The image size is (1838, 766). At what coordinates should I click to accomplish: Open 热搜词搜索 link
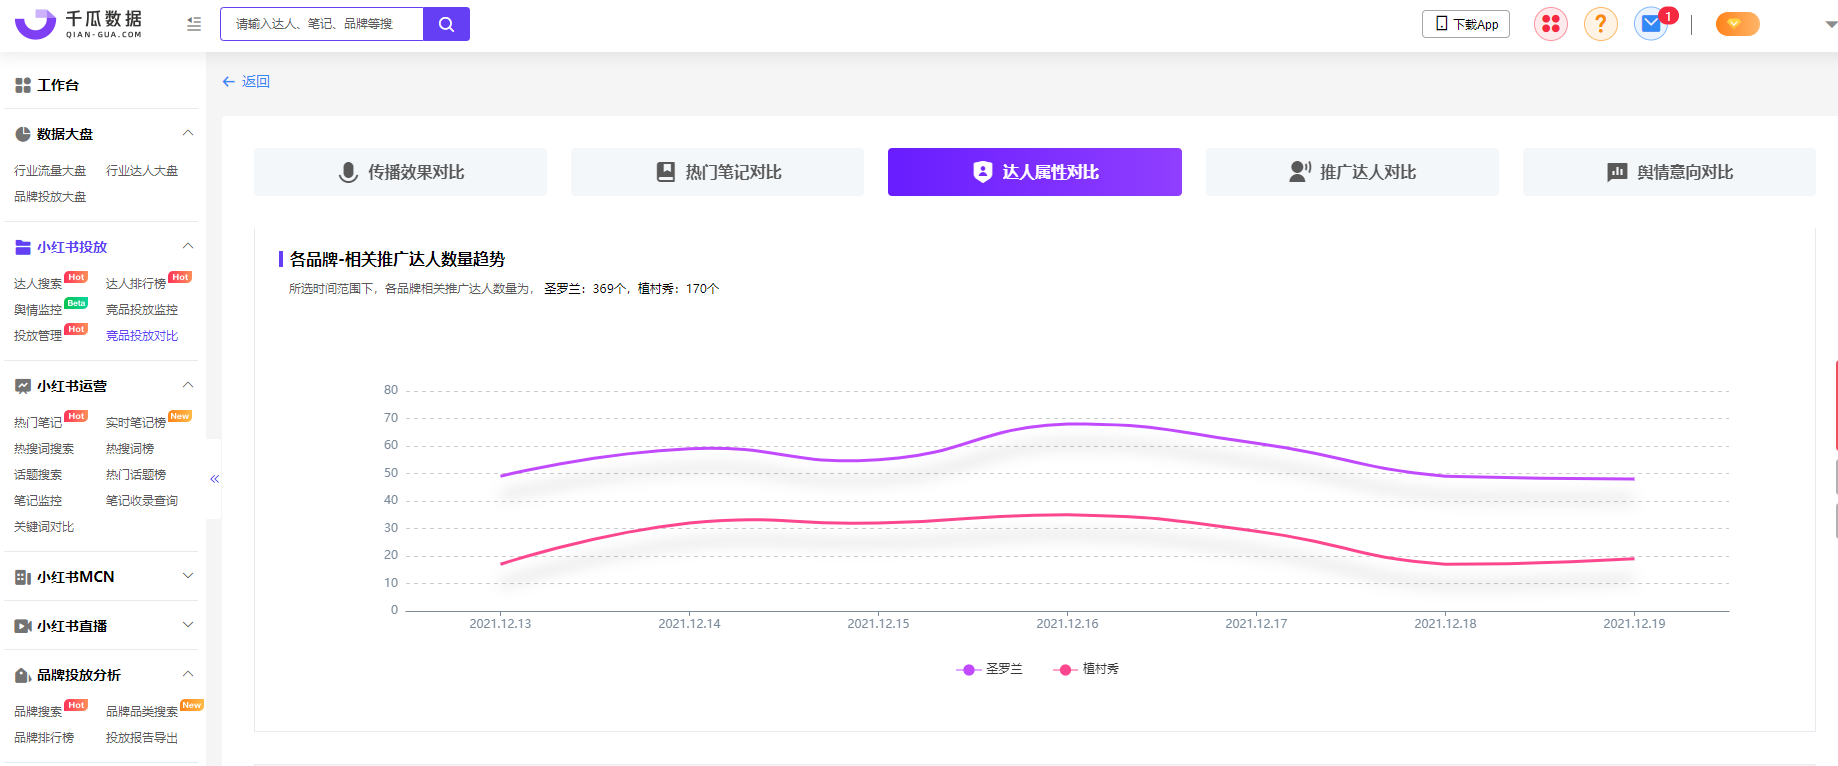44,449
